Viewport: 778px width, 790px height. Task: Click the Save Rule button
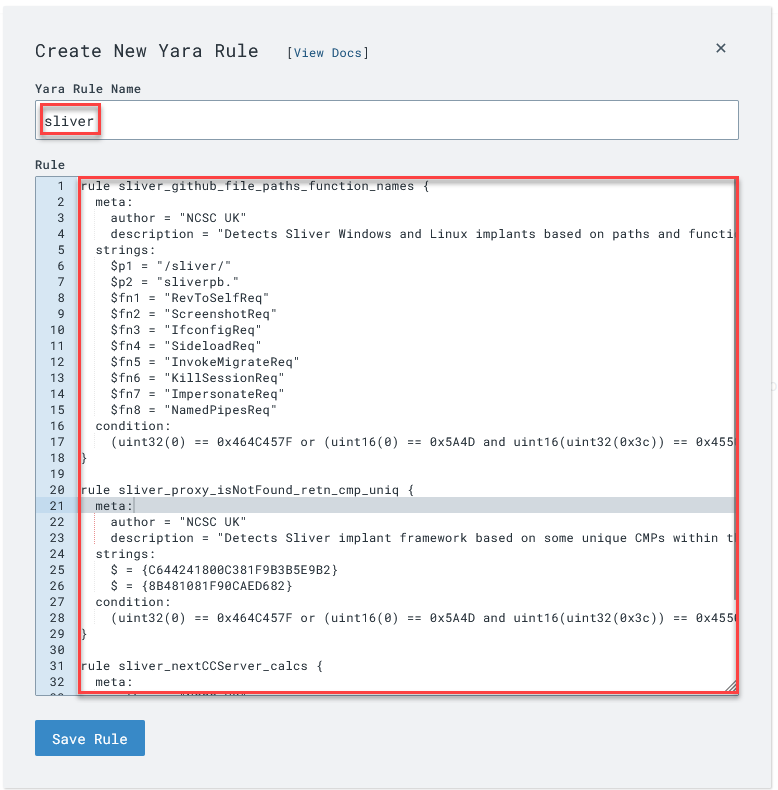pyautogui.click(x=90, y=738)
